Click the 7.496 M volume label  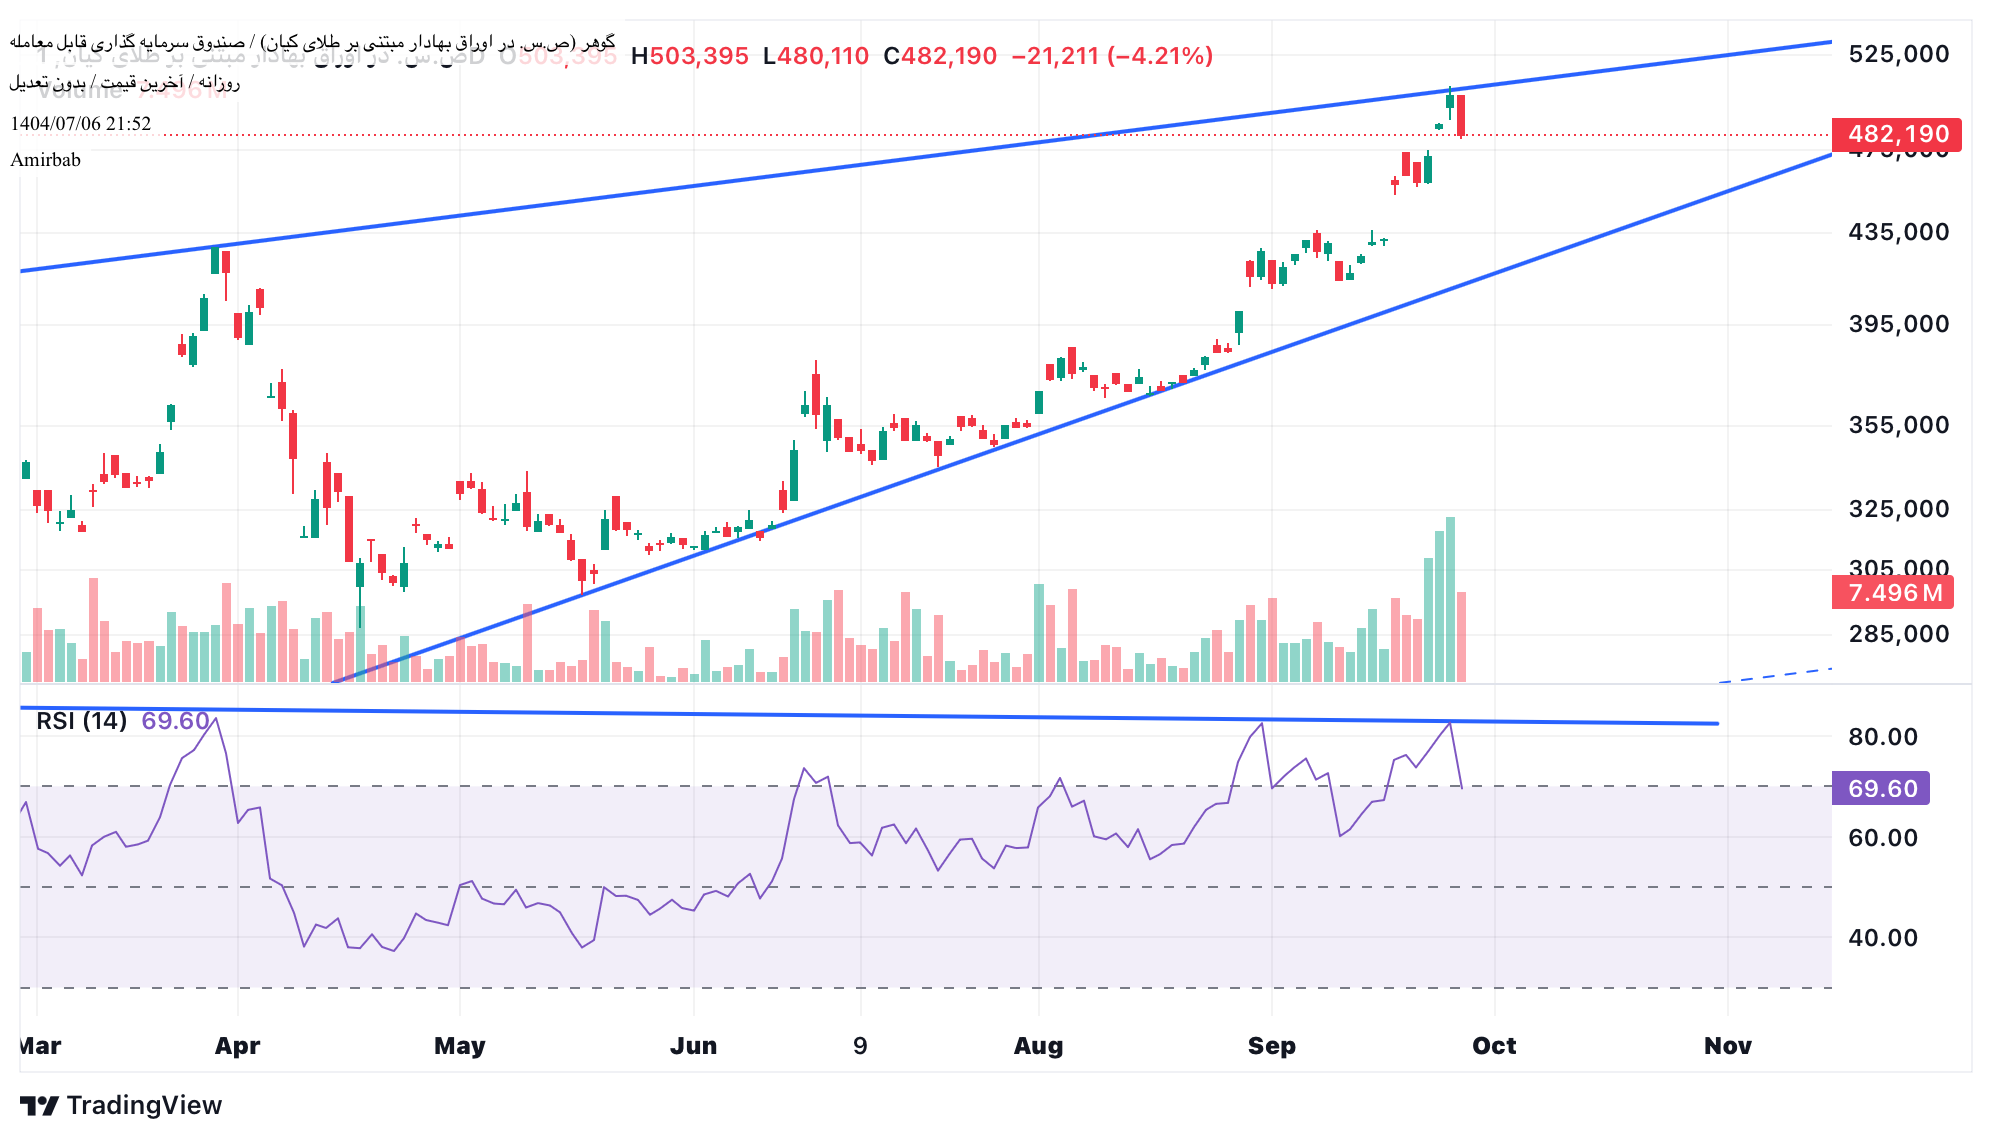[1892, 593]
